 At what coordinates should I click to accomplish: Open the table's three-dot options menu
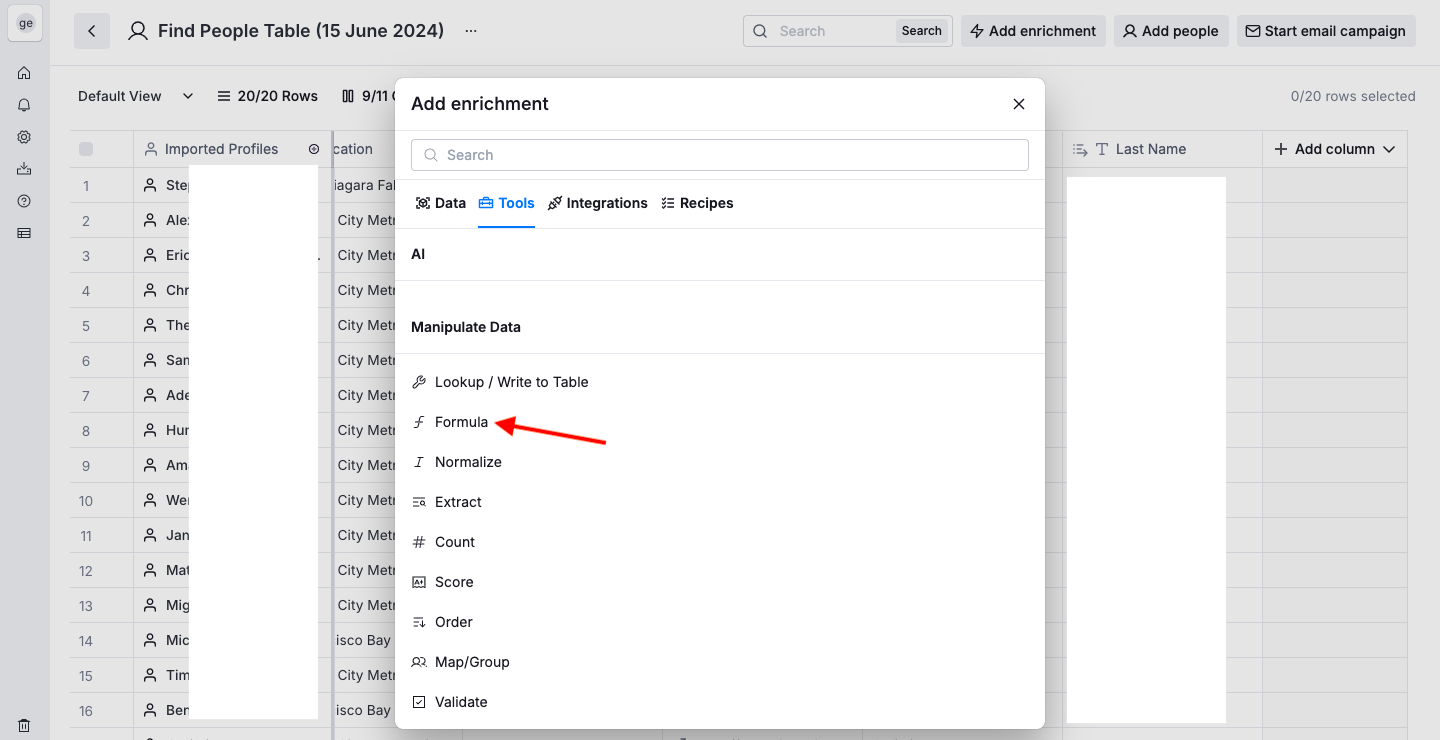click(x=471, y=31)
